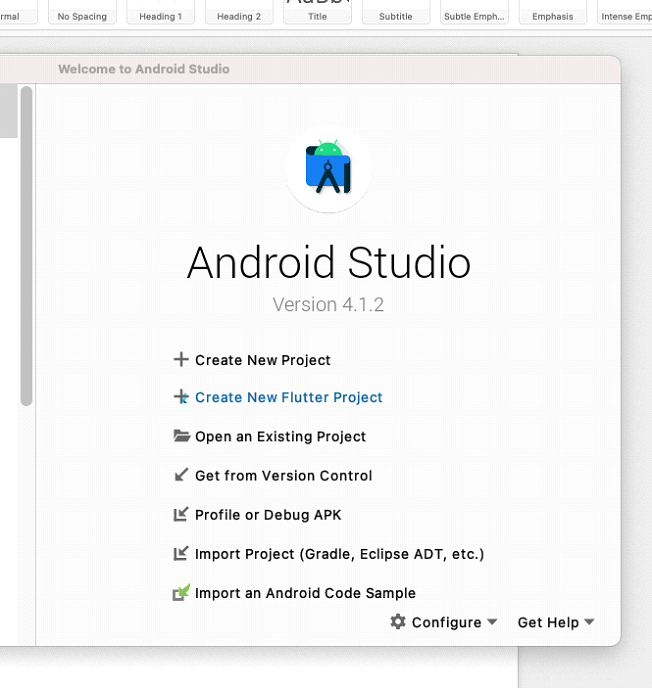This screenshot has width=652, height=688.
Task: Choose Import Project (Gradle, Eclipse ADT, etc.)
Action: (339, 554)
